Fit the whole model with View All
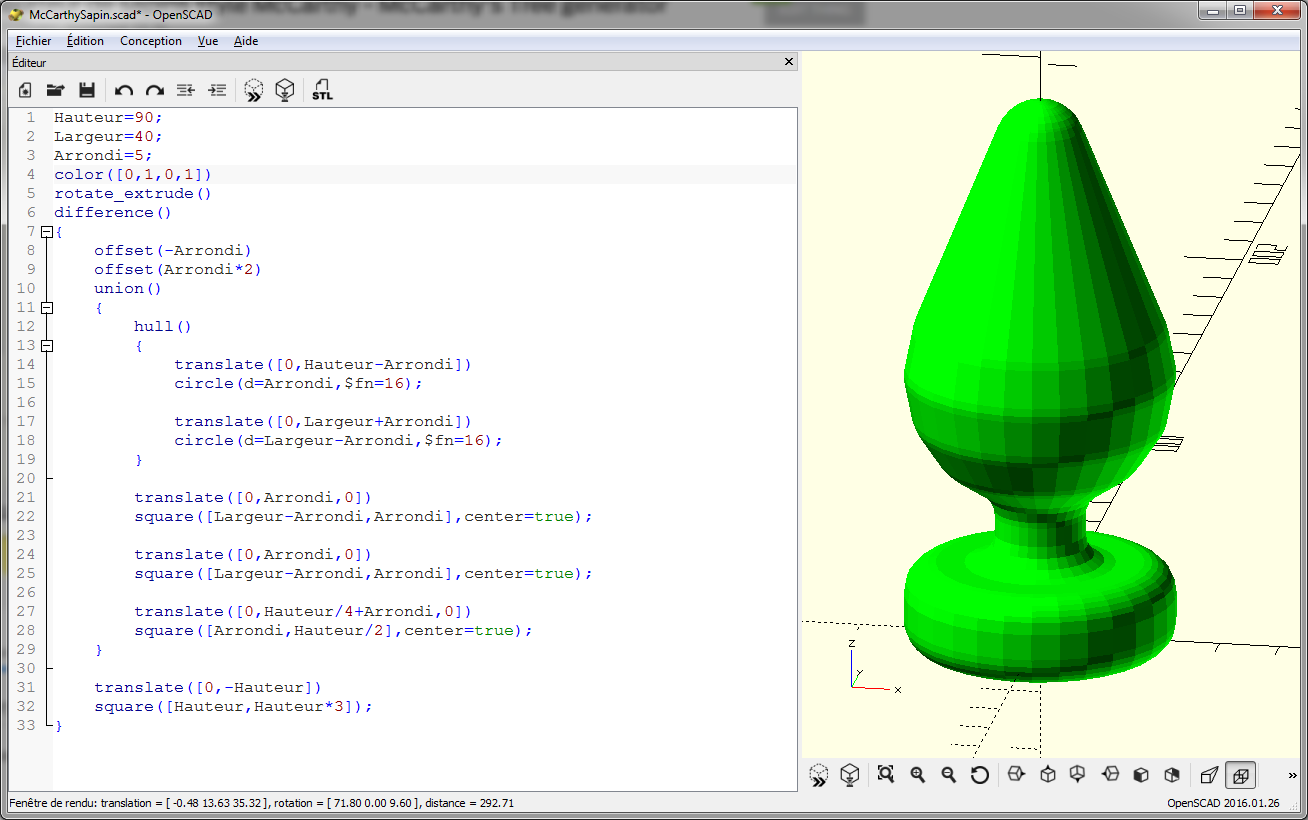The height and width of the screenshot is (820, 1308). click(x=886, y=774)
